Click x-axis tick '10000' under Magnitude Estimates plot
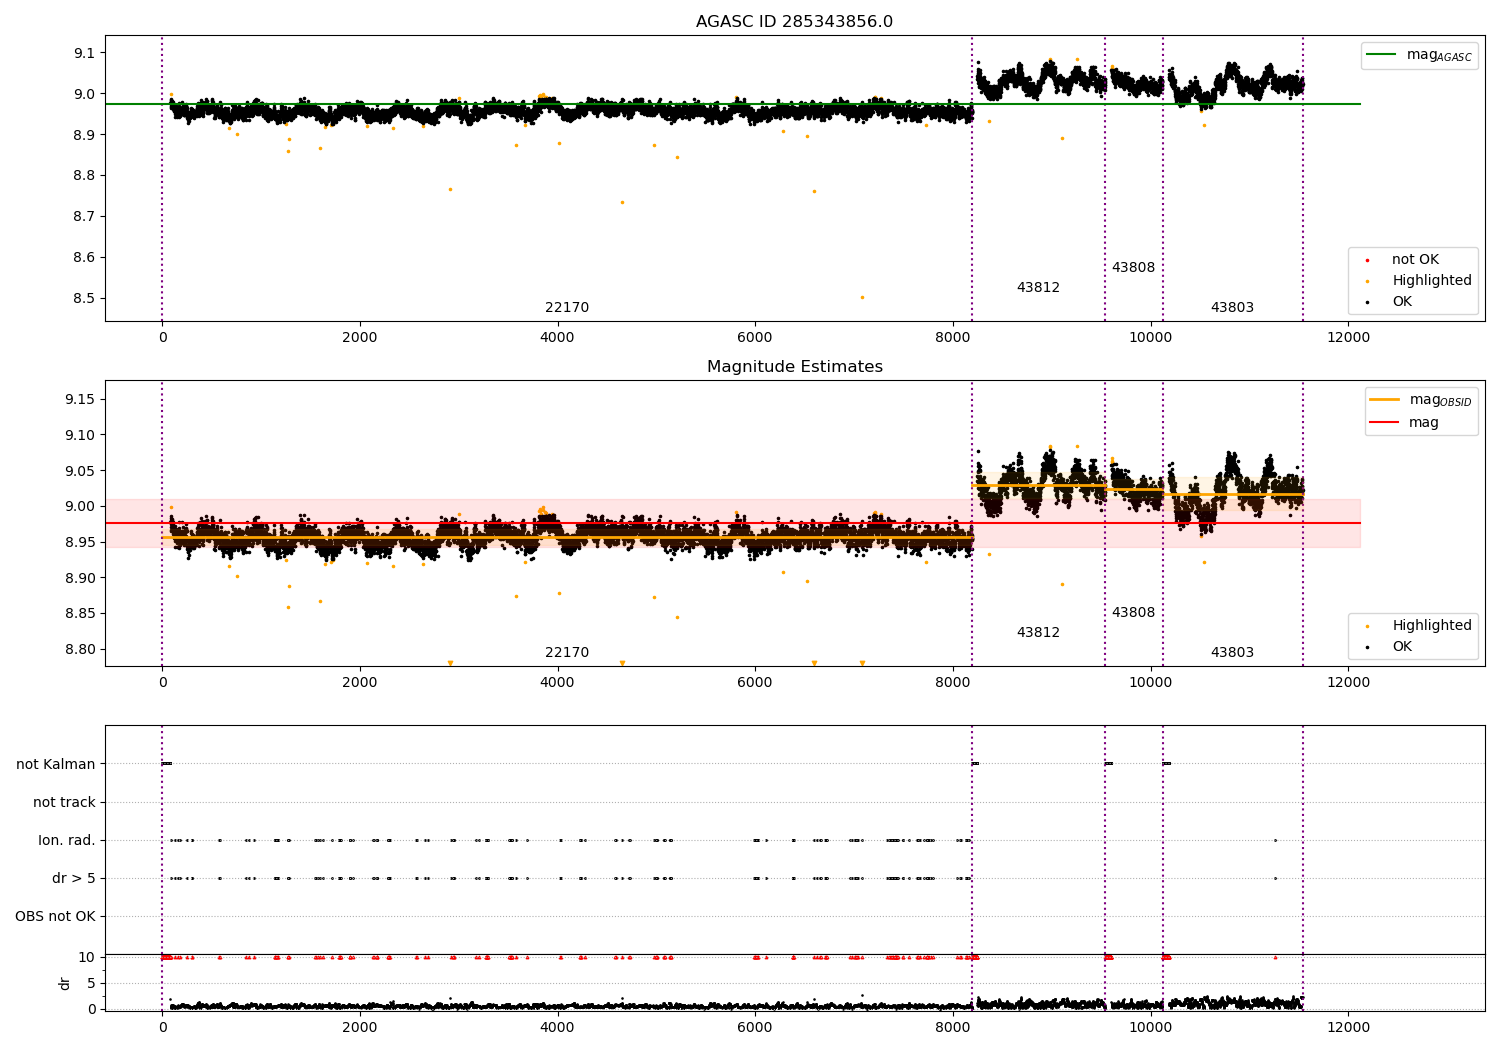1500x1050 pixels. coord(1150,683)
